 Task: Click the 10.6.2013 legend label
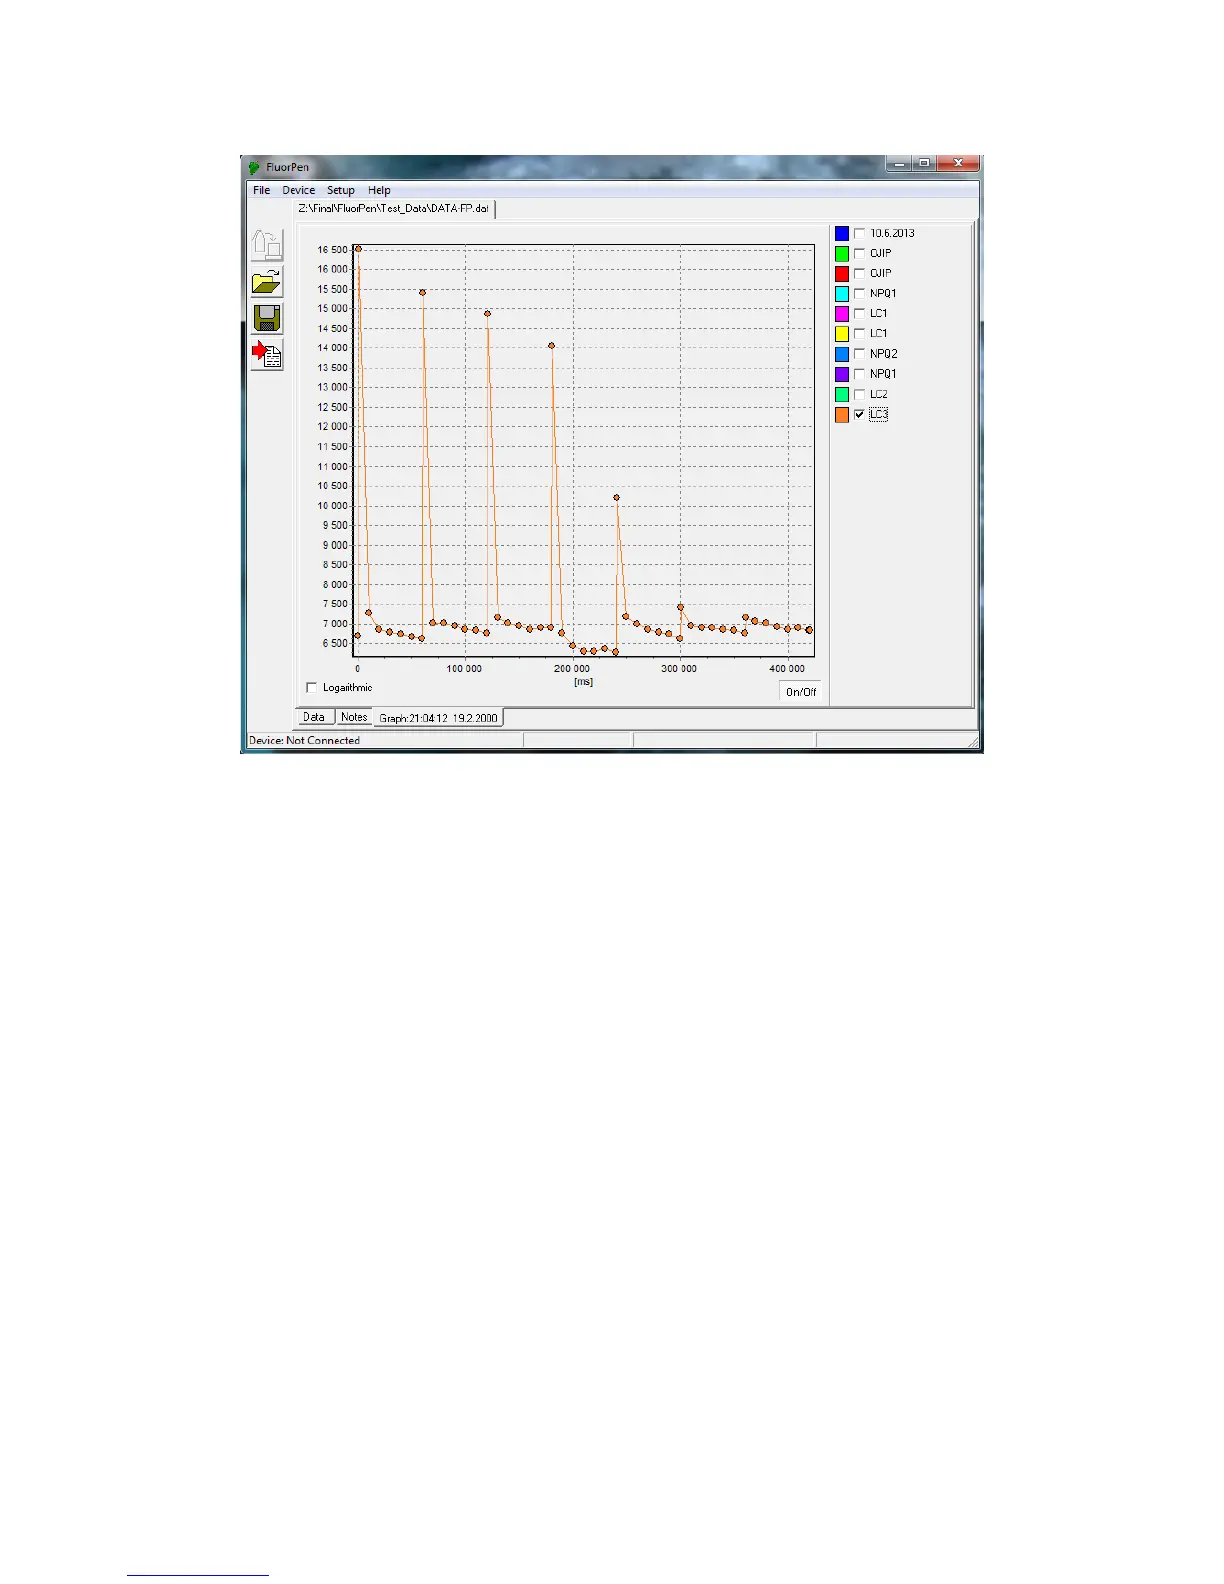point(892,233)
